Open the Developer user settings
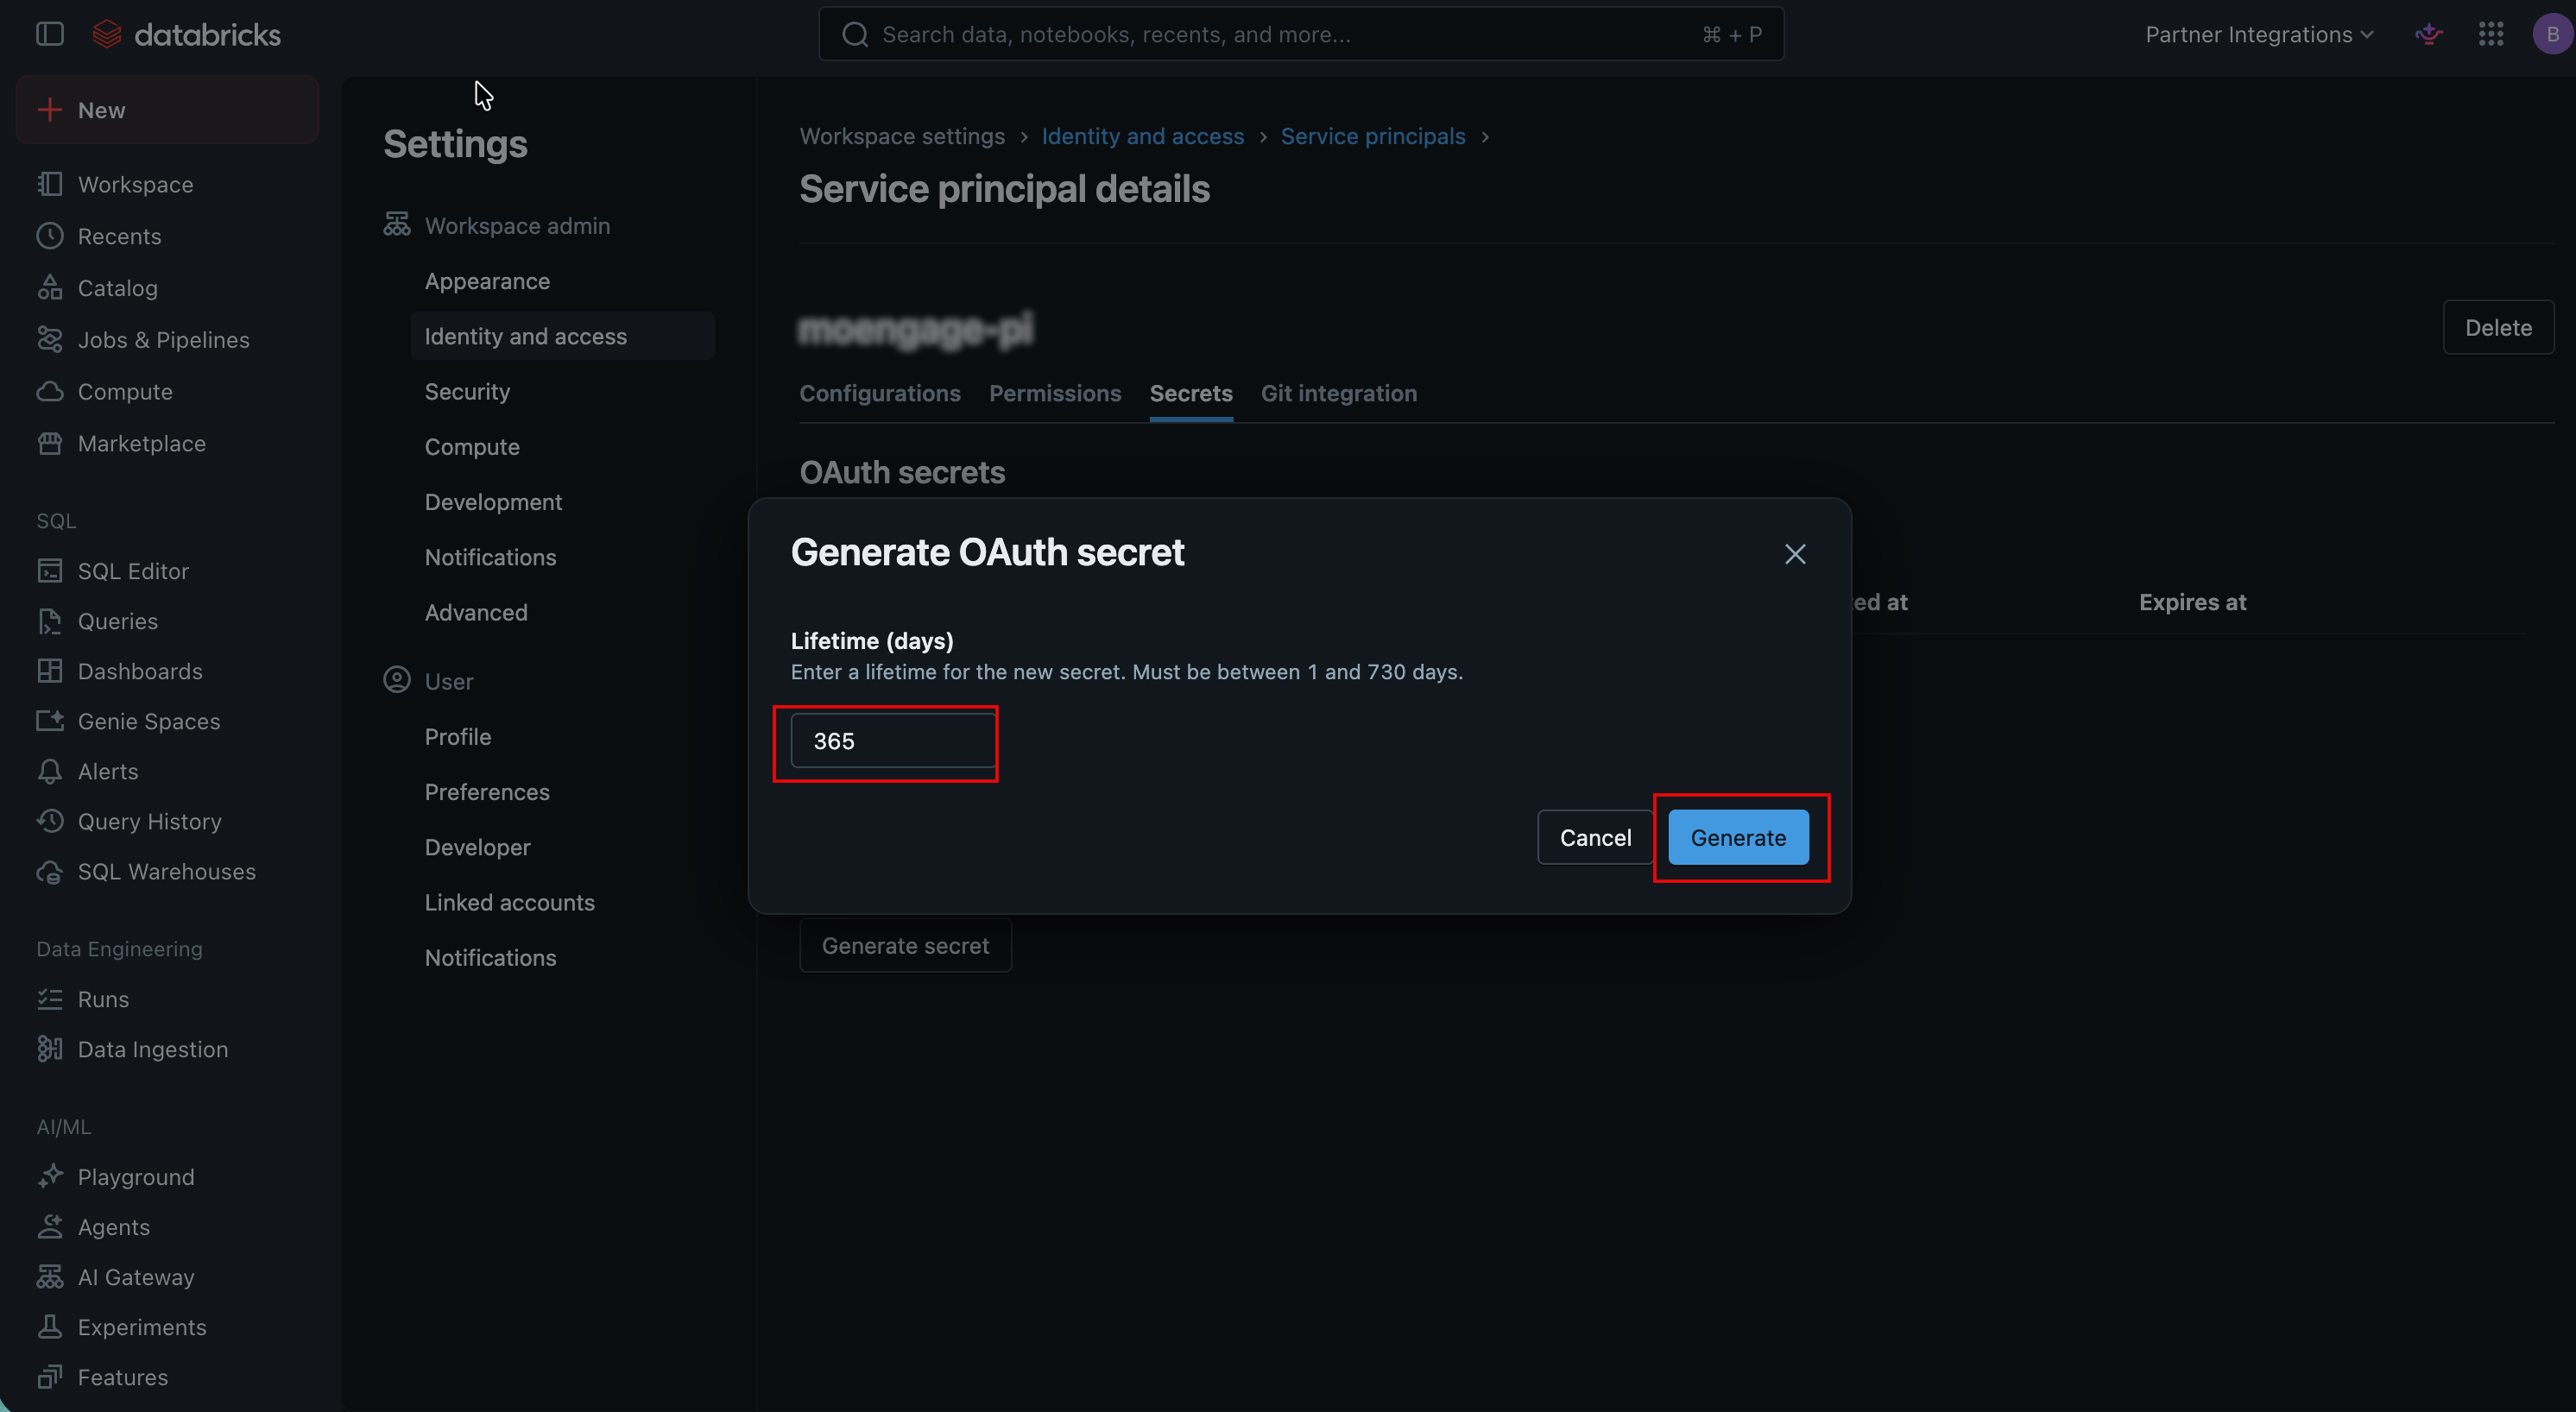 coord(477,847)
